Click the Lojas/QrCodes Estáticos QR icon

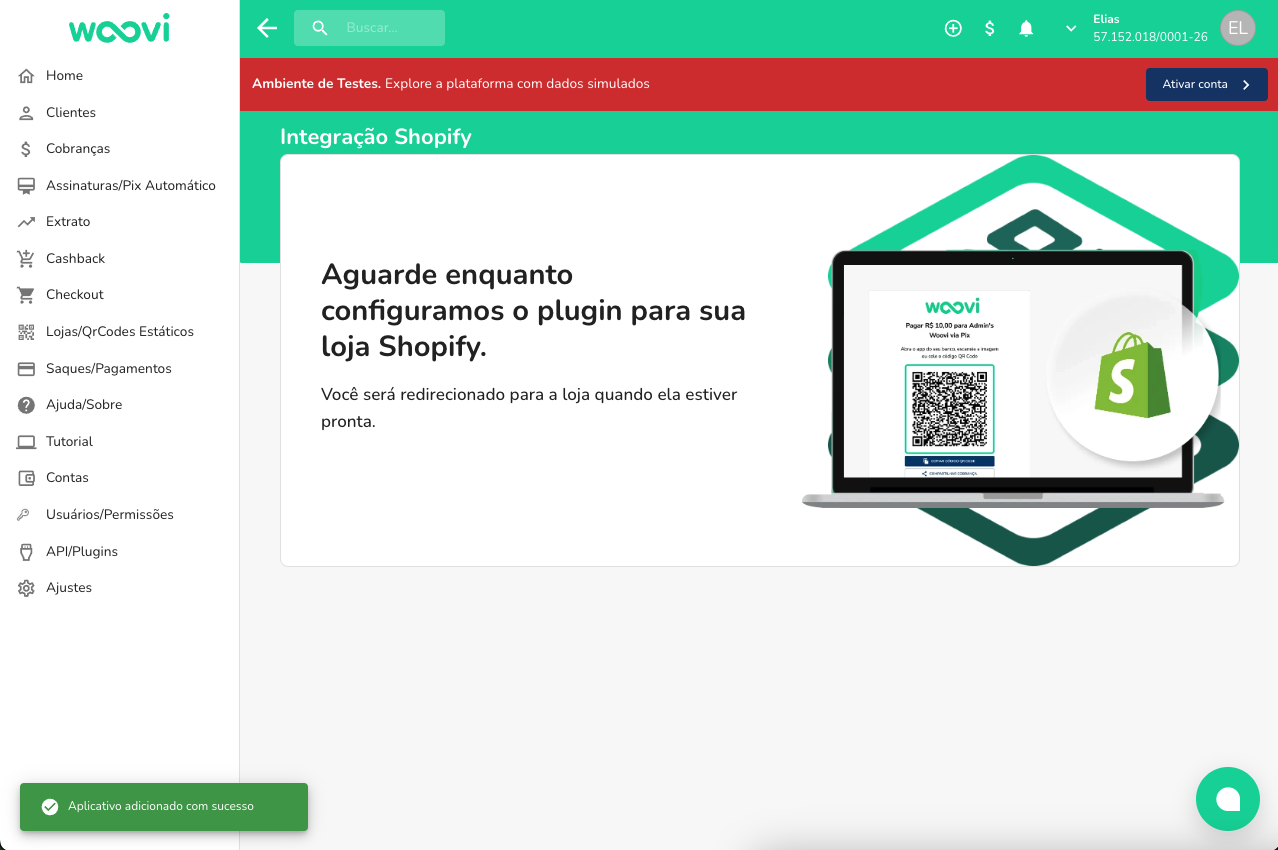[25, 331]
